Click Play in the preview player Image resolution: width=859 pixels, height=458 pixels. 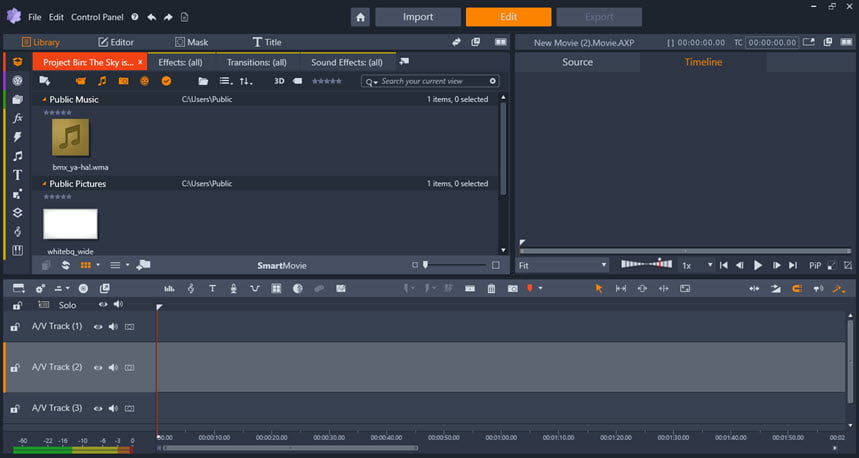click(758, 266)
